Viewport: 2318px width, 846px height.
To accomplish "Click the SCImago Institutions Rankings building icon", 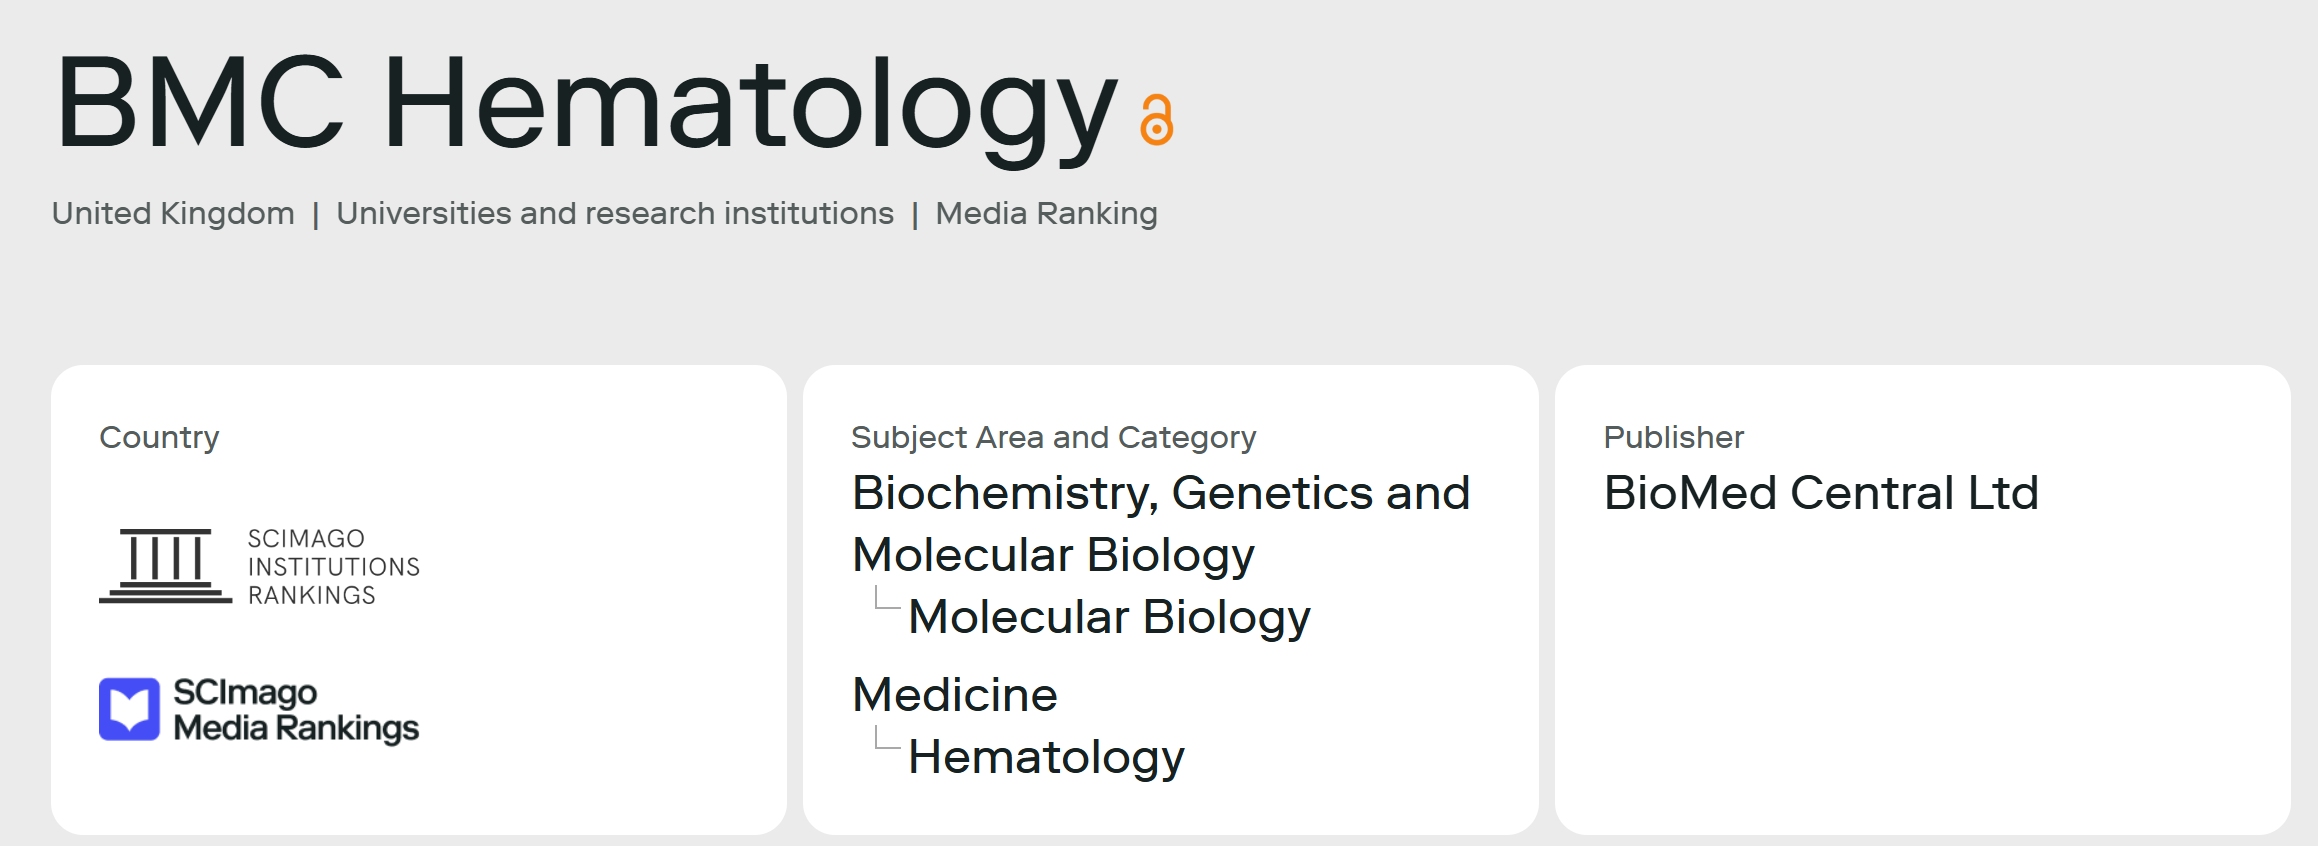I will [165, 566].
